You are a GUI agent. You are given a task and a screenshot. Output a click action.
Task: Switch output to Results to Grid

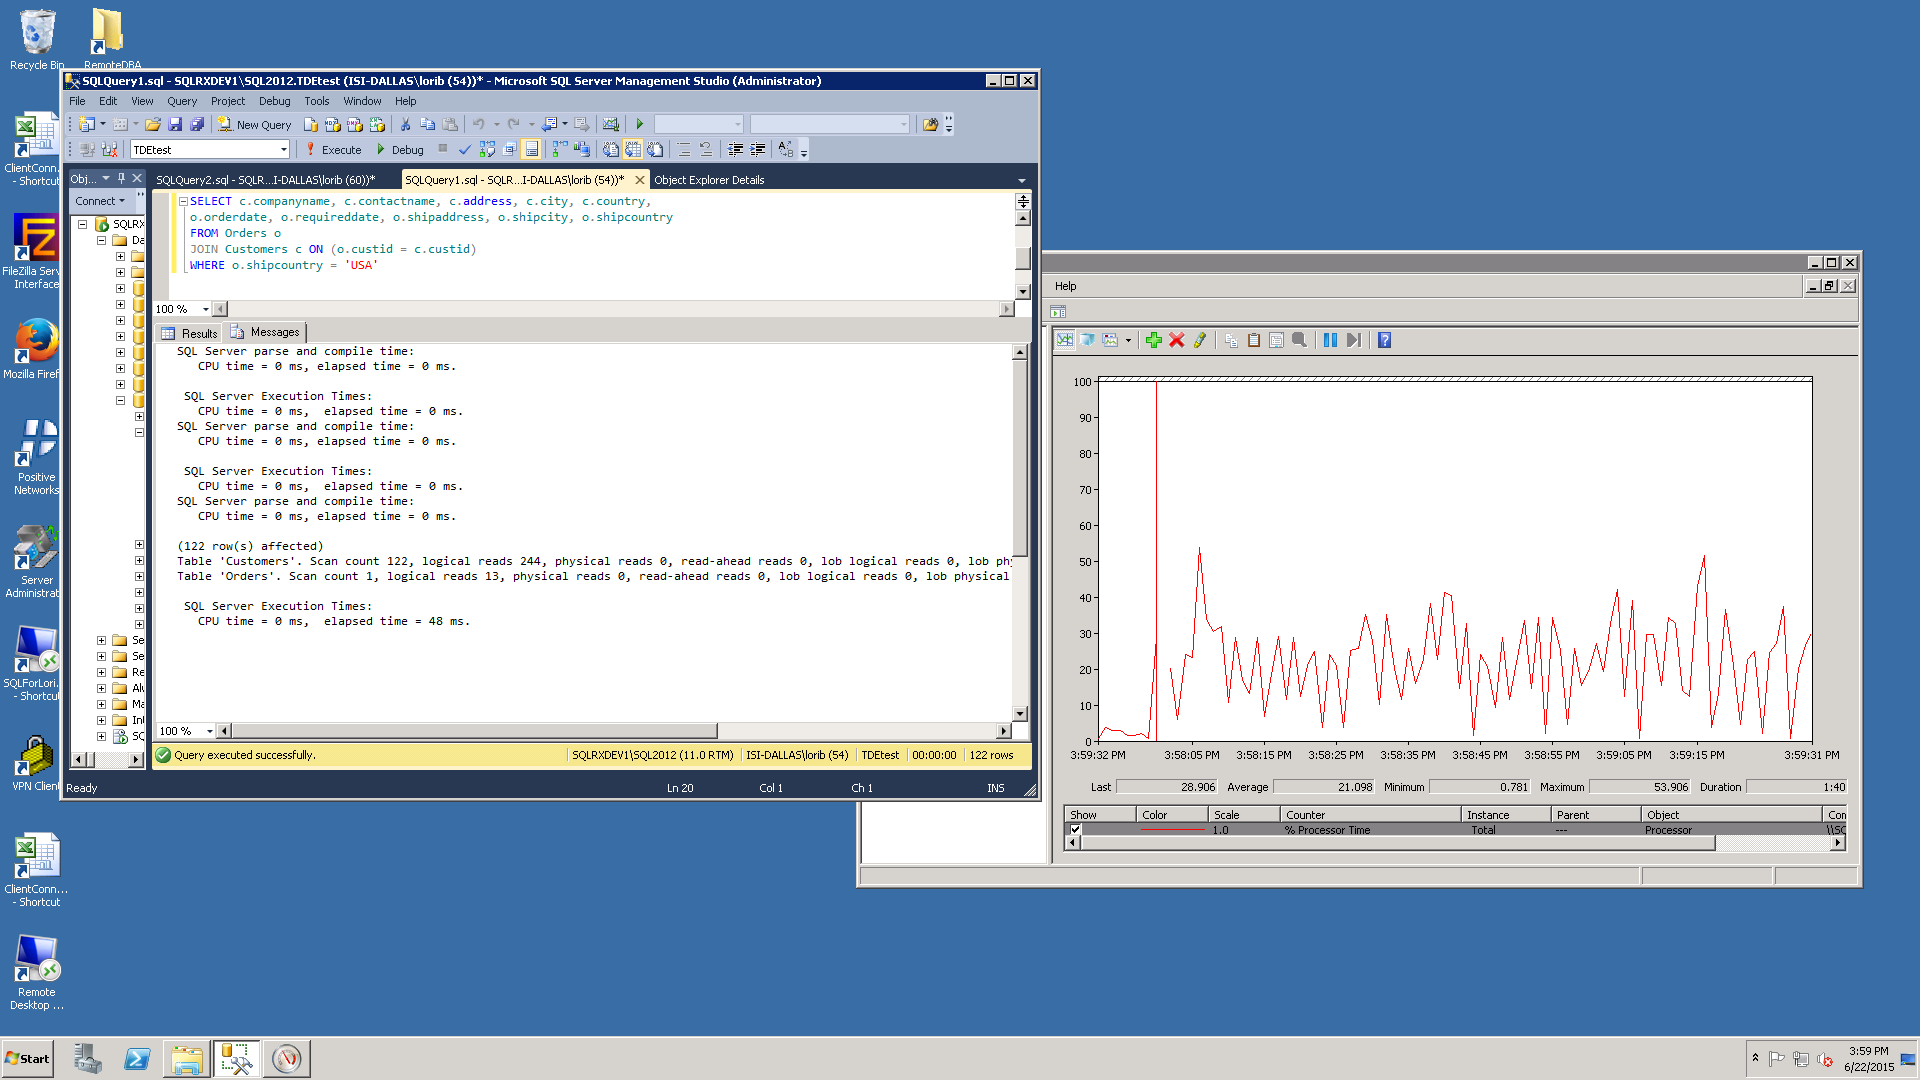pyautogui.click(x=633, y=150)
